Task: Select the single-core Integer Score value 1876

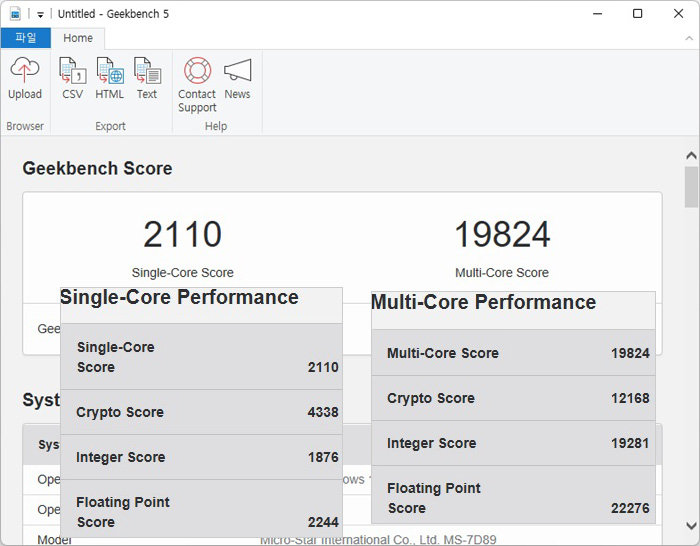Action: [x=323, y=457]
